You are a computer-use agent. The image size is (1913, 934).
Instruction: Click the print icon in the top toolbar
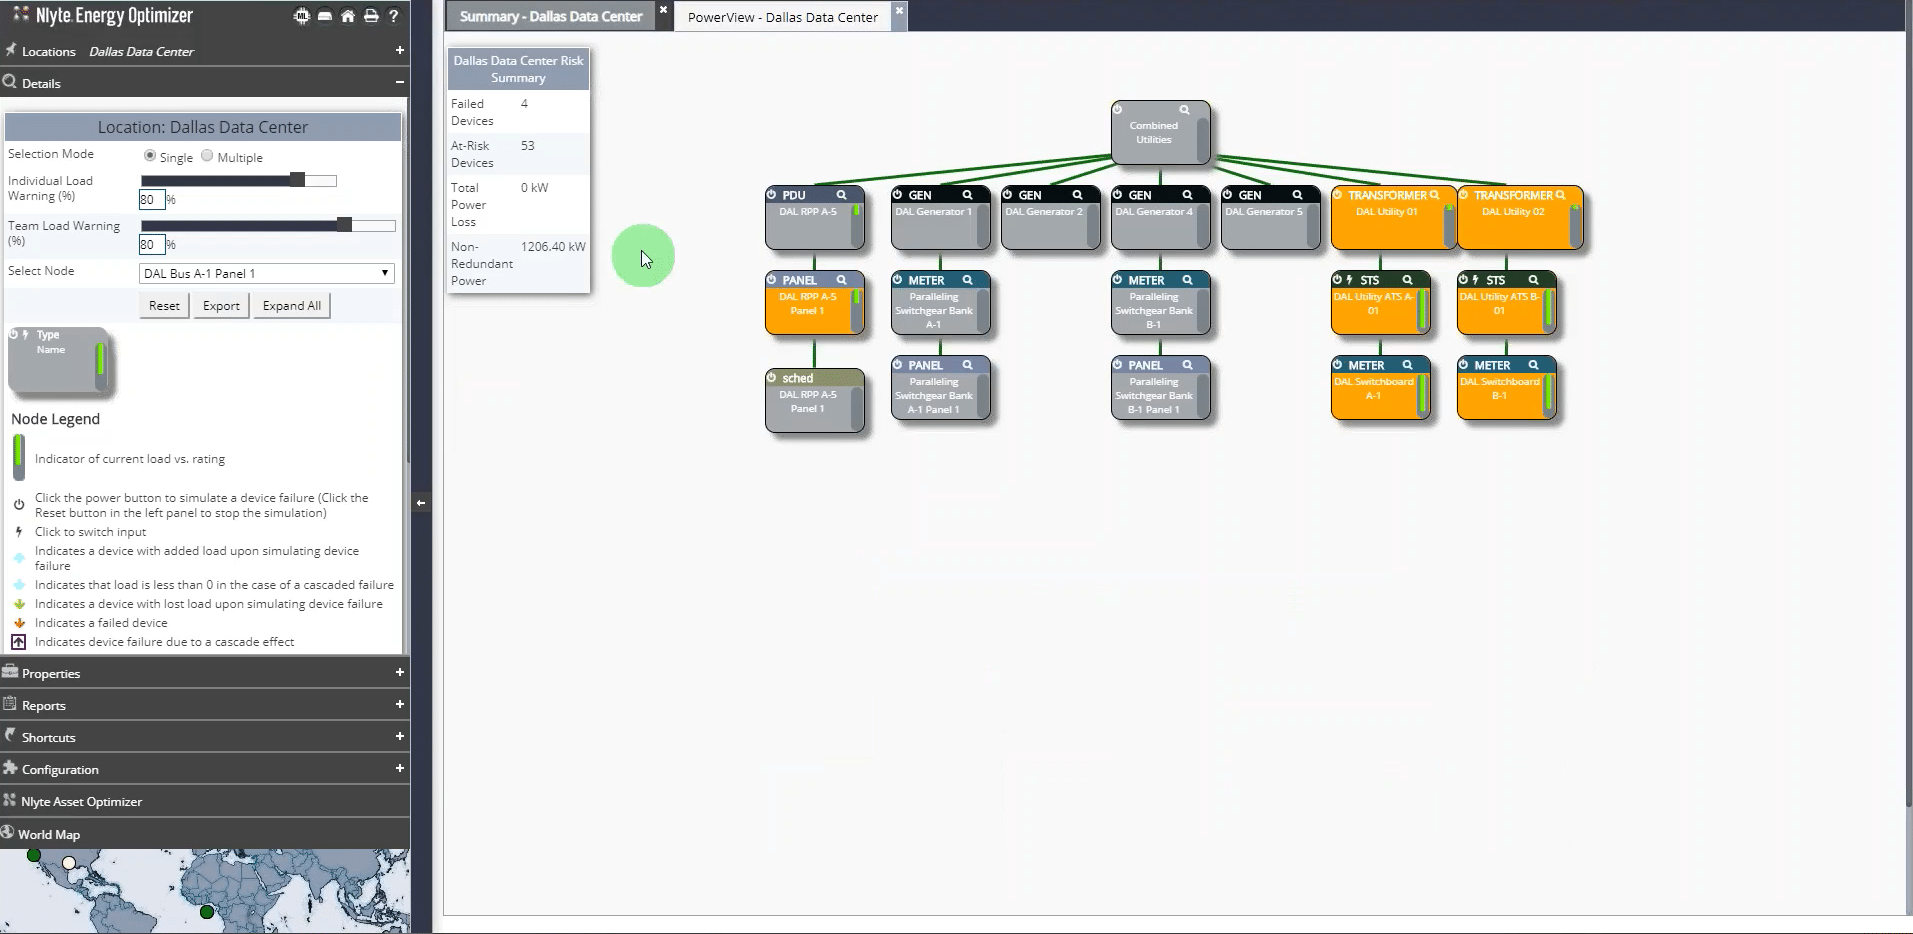[x=371, y=16]
